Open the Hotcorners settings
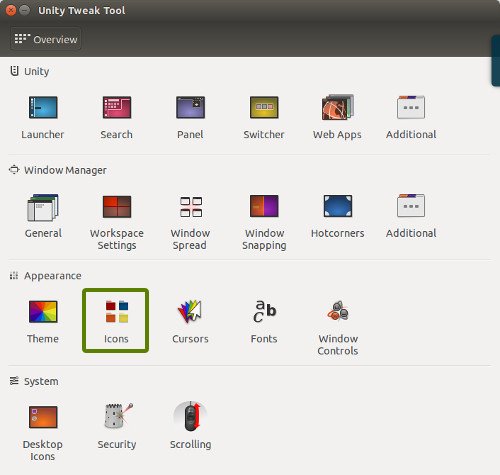Viewport: 500px width, 475px height. pos(338,206)
